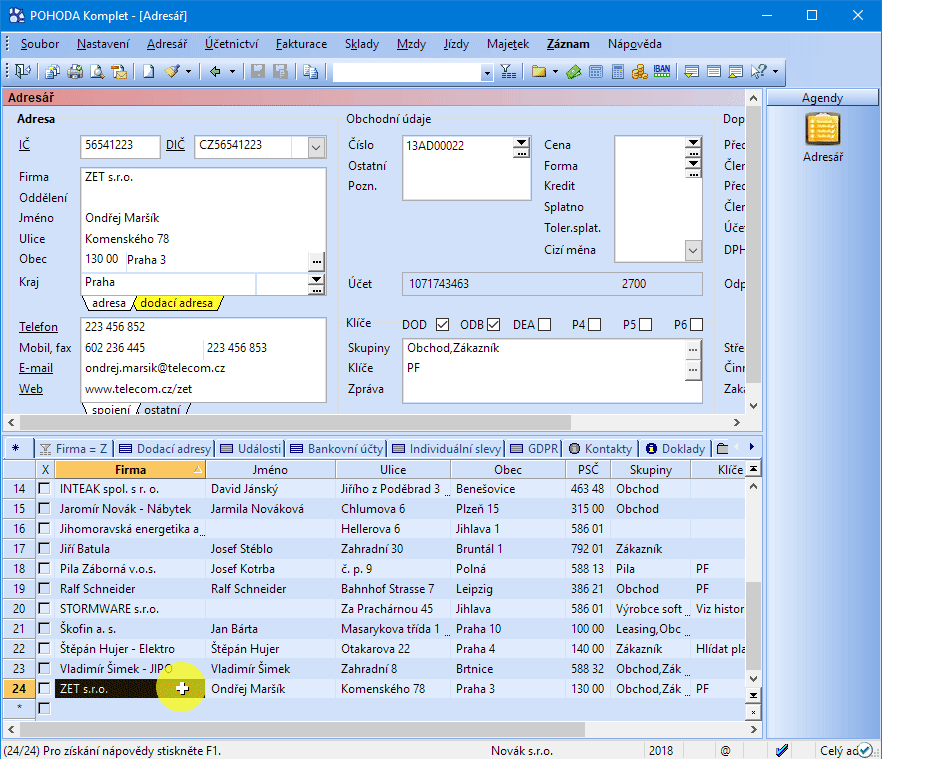Click into the IČ number input field
Screen dimensions: 950x759
click(x=120, y=145)
